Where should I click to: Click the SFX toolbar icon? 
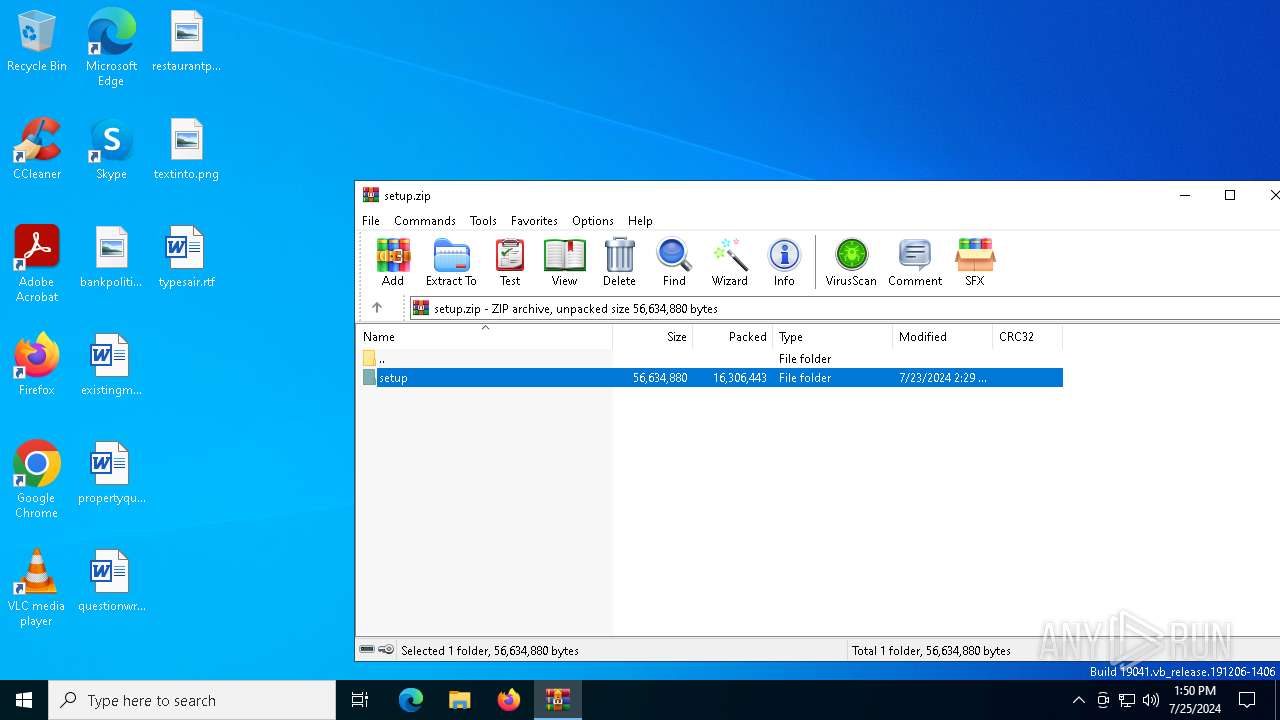(x=974, y=262)
